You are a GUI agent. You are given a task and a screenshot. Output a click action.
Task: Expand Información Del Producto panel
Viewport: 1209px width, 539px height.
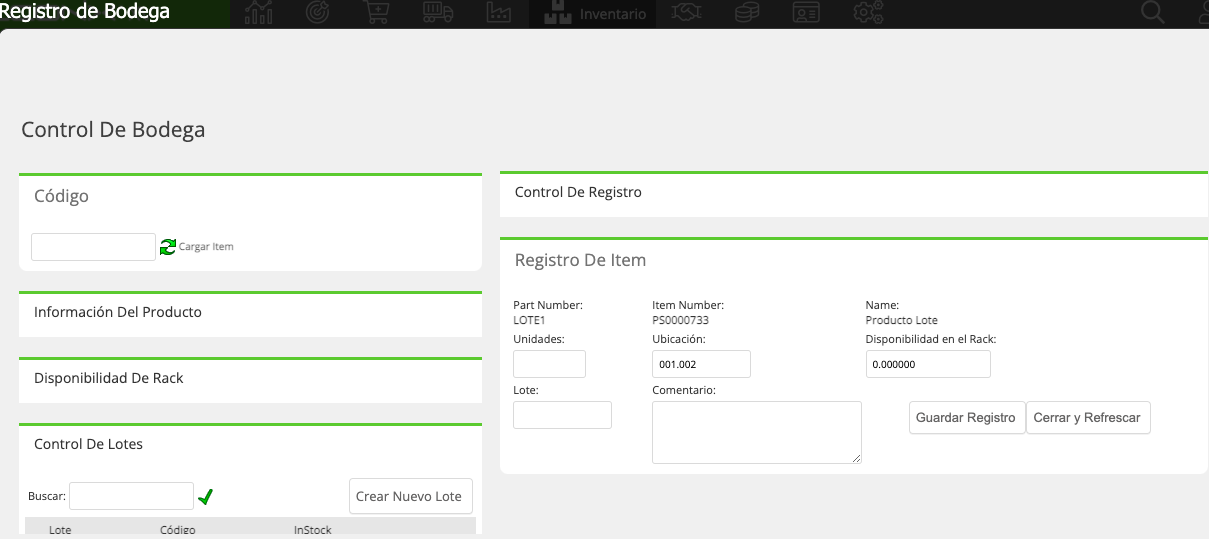pos(250,312)
